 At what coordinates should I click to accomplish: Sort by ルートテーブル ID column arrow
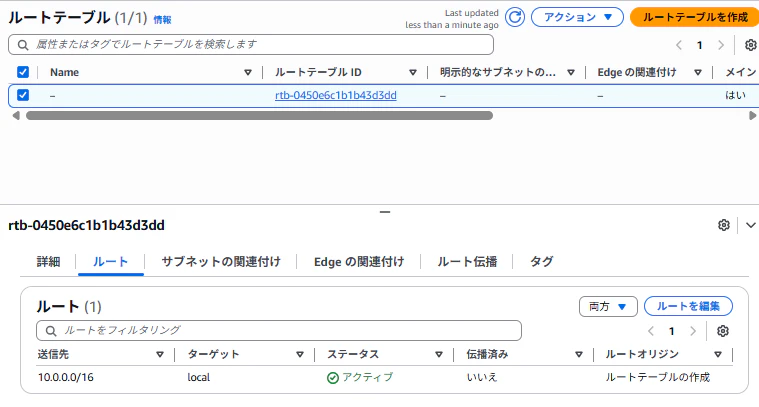[x=413, y=73]
